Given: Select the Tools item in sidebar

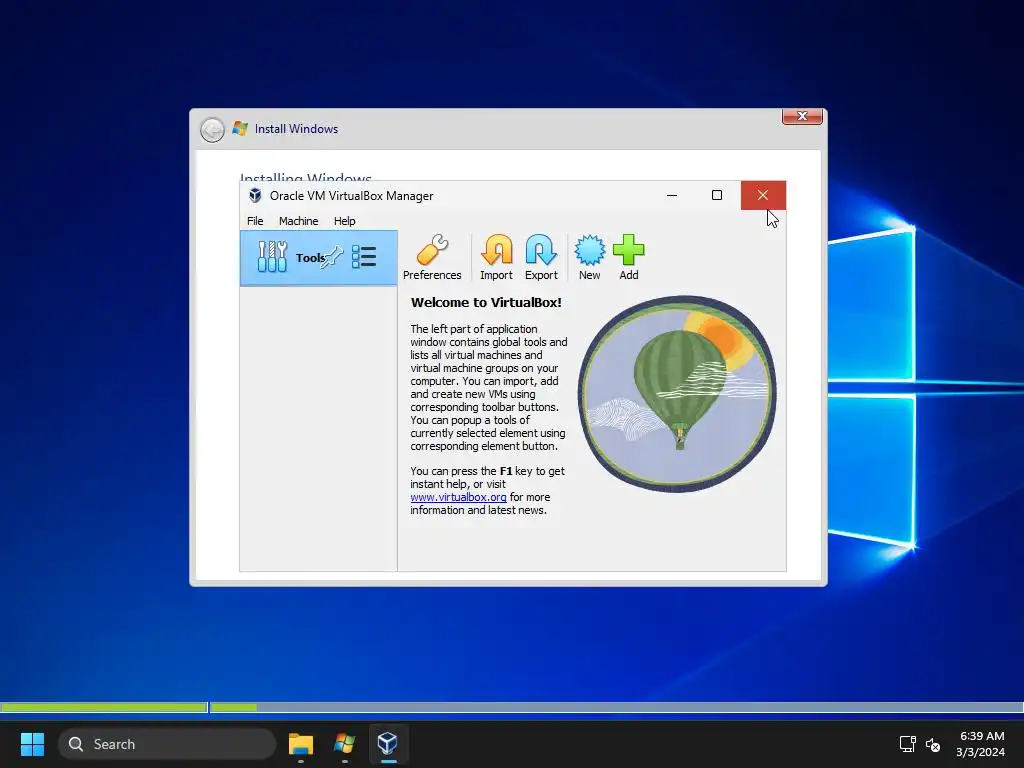Looking at the screenshot, I should click(319, 258).
